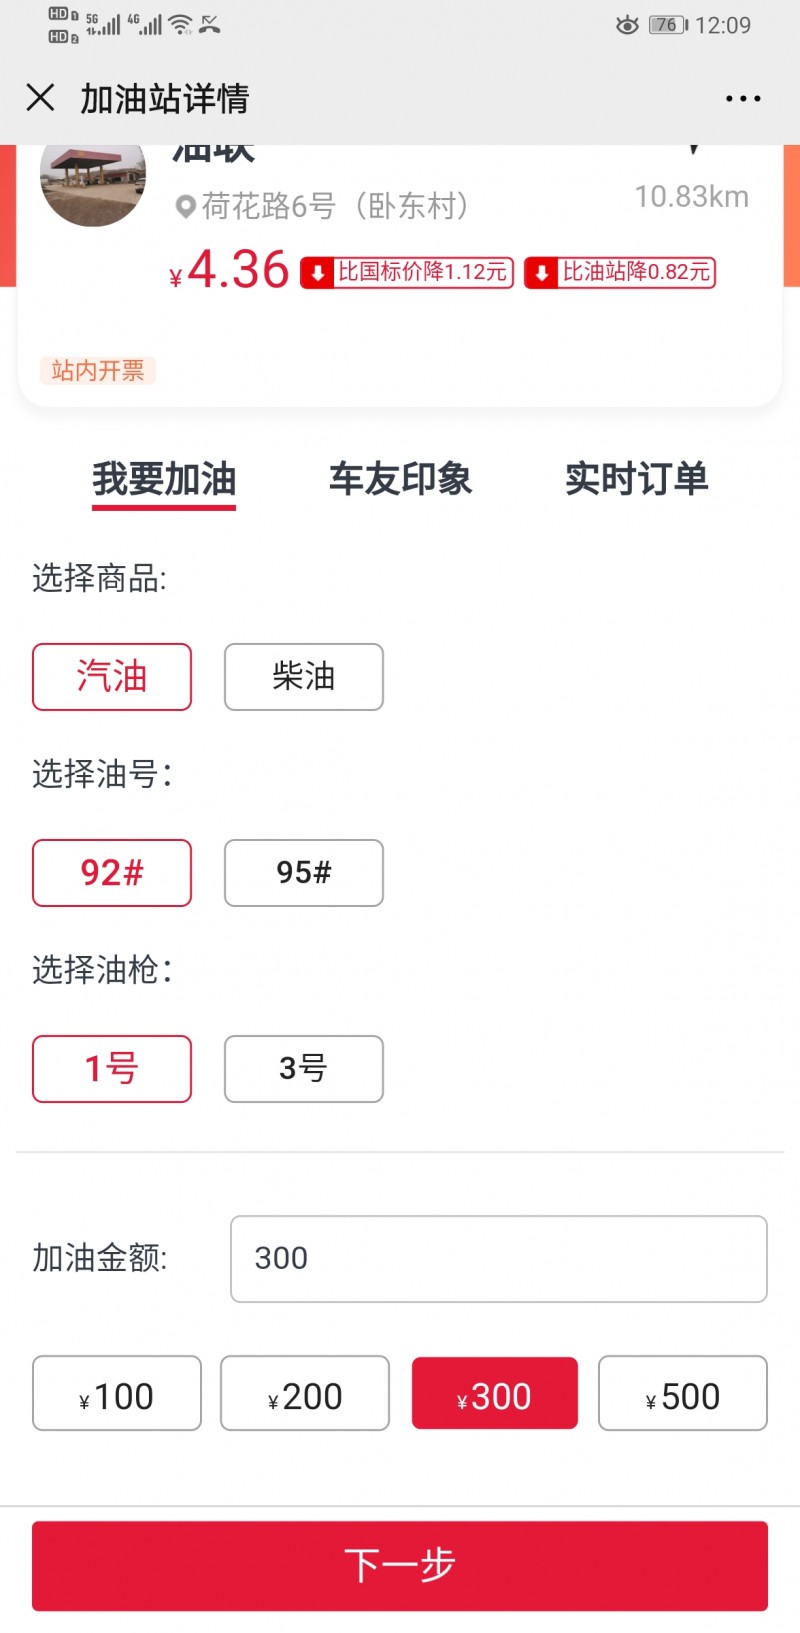Open the 实时订单 tab
Image resolution: width=800 pixels, height=1633 pixels.
(x=636, y=480)
